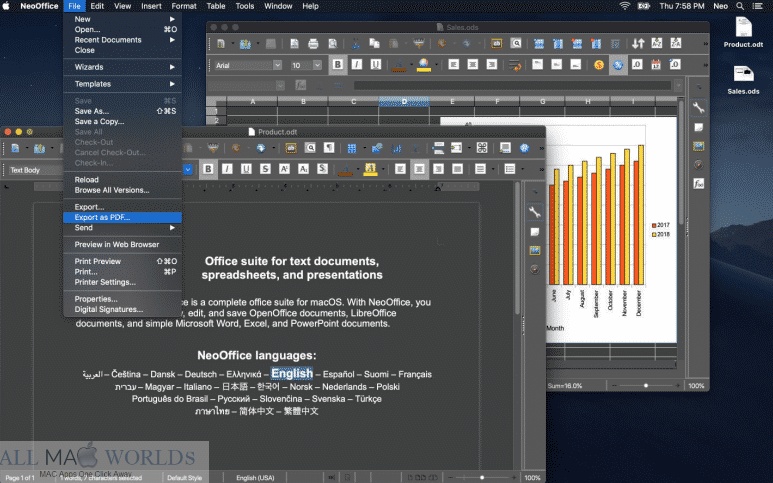Toggle center alignment in Product.odt

pos(419,169)
